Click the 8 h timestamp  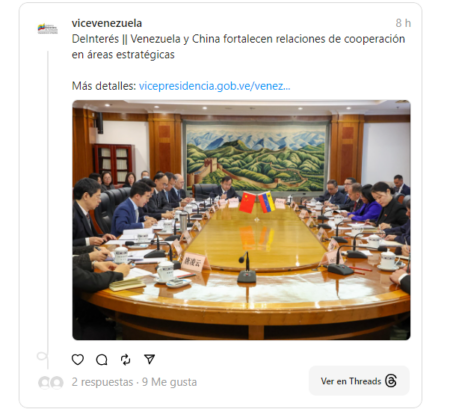[403, 23]
